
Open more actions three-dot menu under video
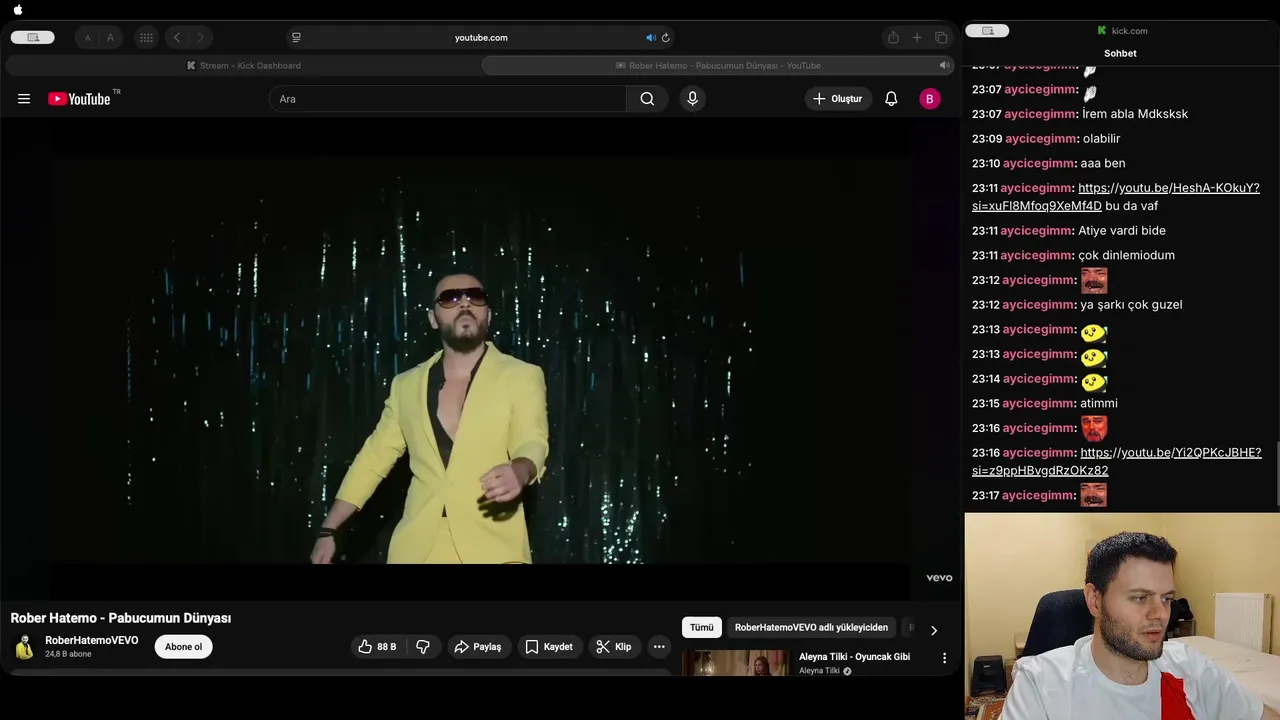[659, 647]
